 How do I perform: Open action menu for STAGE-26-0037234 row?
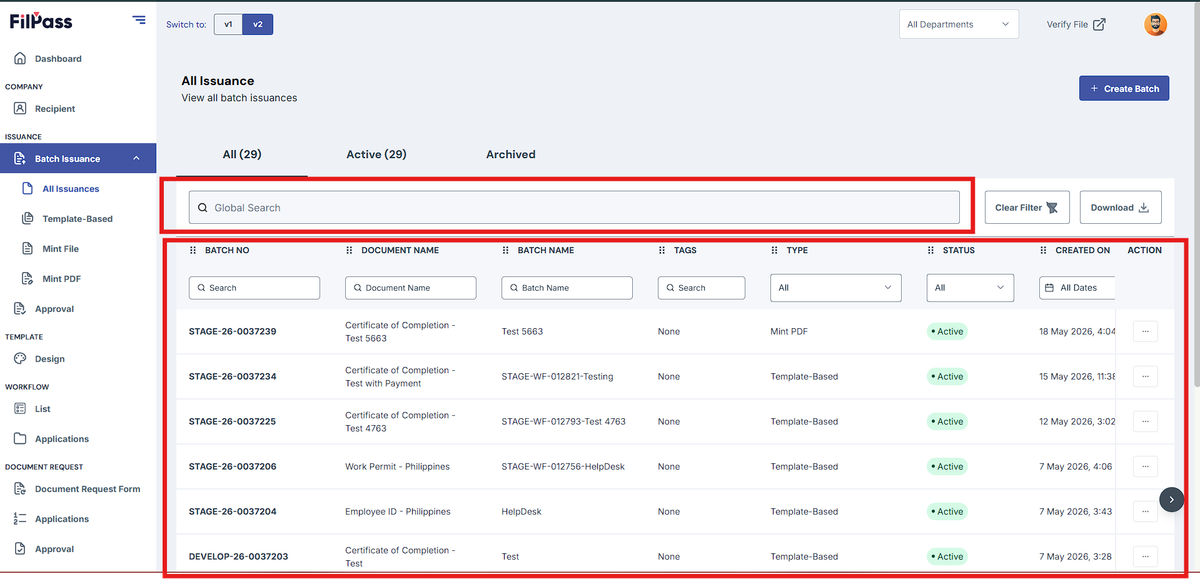coord(1145,377)
